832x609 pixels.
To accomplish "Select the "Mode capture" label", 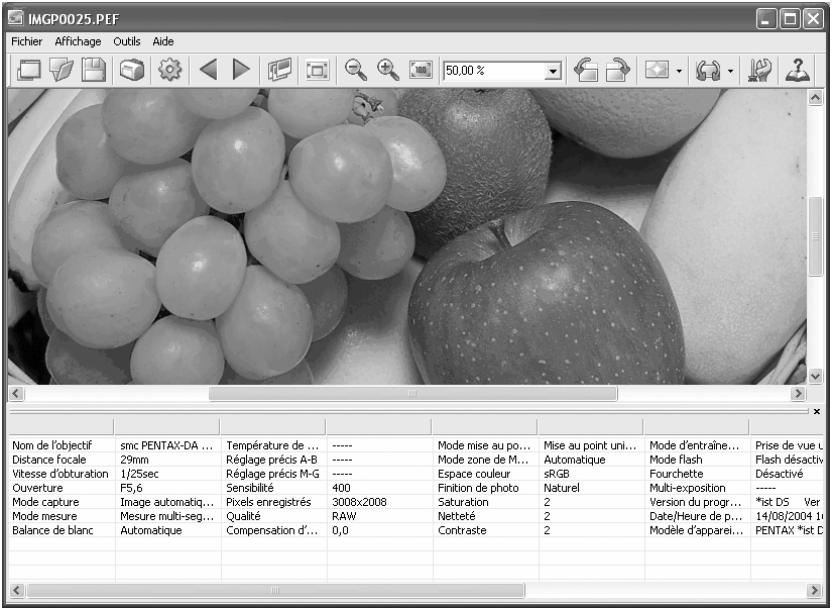I will tap(46, 502).
